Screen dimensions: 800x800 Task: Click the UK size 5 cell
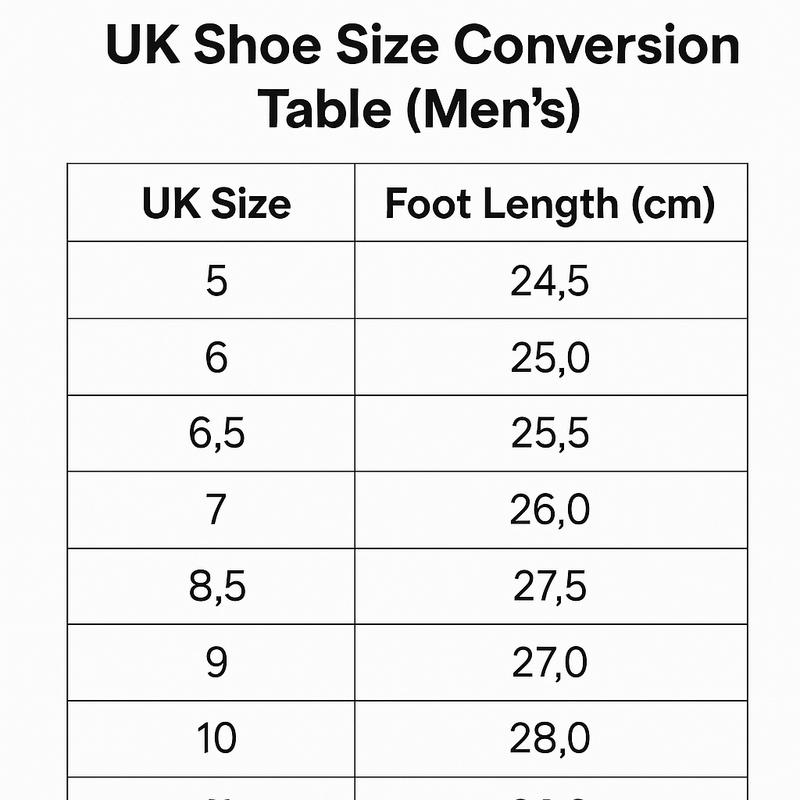click(211, 280)
